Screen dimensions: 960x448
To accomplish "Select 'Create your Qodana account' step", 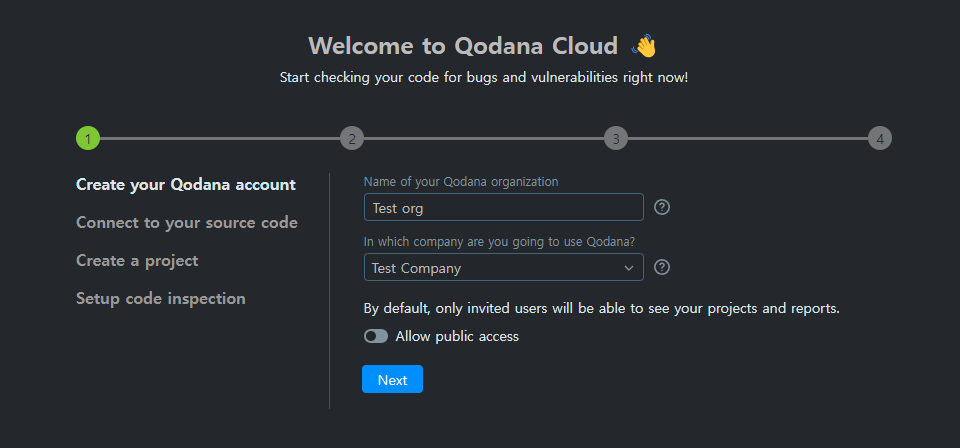I will click(x=186, y=185).
